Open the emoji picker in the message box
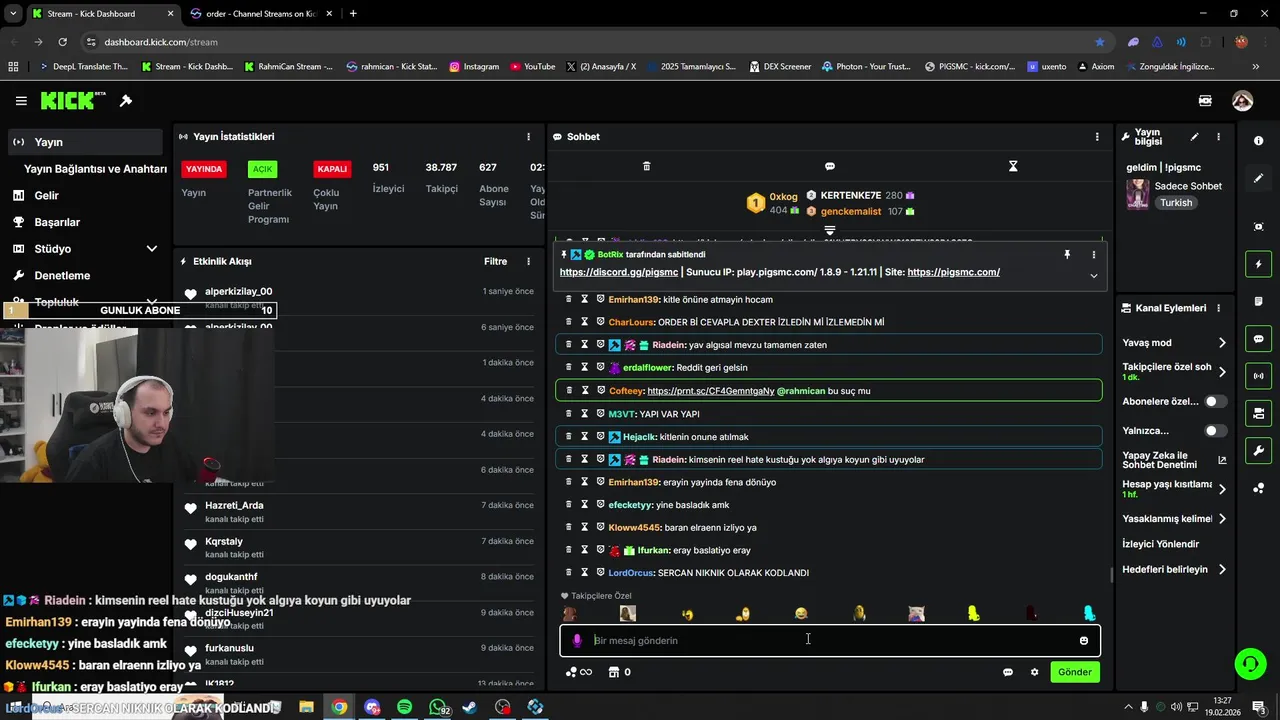Viewport: 1280px width, 720px height. [x=1083, y=641]
